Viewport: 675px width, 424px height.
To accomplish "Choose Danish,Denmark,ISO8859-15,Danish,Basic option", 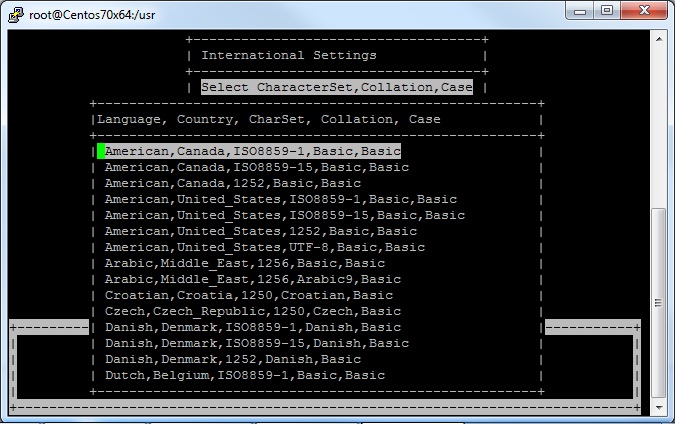I will [x=256, y=344].
